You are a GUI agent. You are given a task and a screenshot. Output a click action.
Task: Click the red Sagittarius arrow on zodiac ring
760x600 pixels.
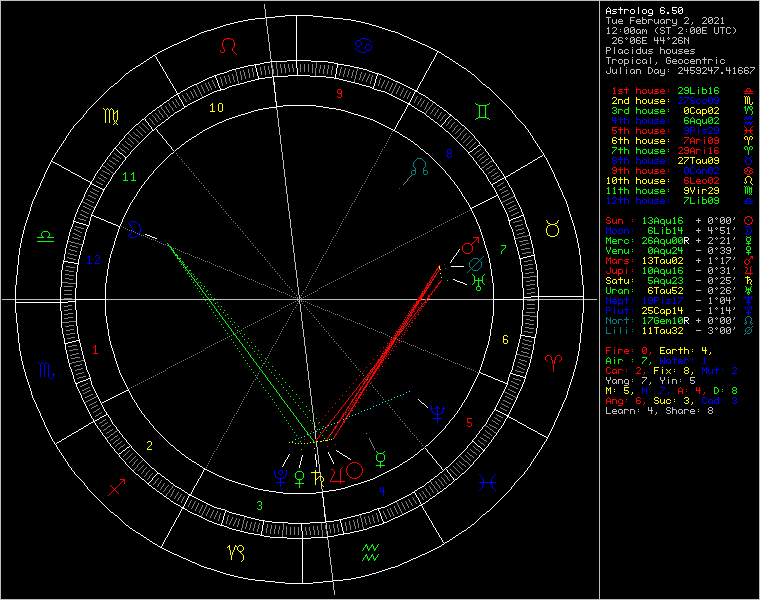[x=117, y=487]
